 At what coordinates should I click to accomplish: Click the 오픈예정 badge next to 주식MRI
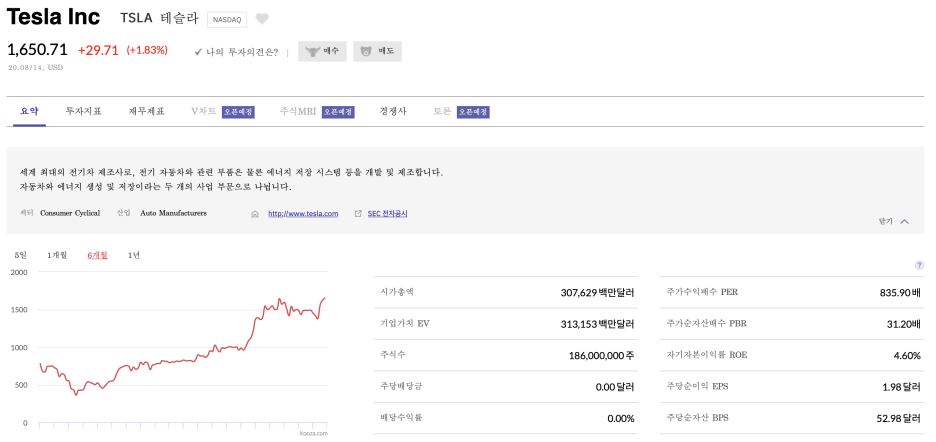(338, 112)
